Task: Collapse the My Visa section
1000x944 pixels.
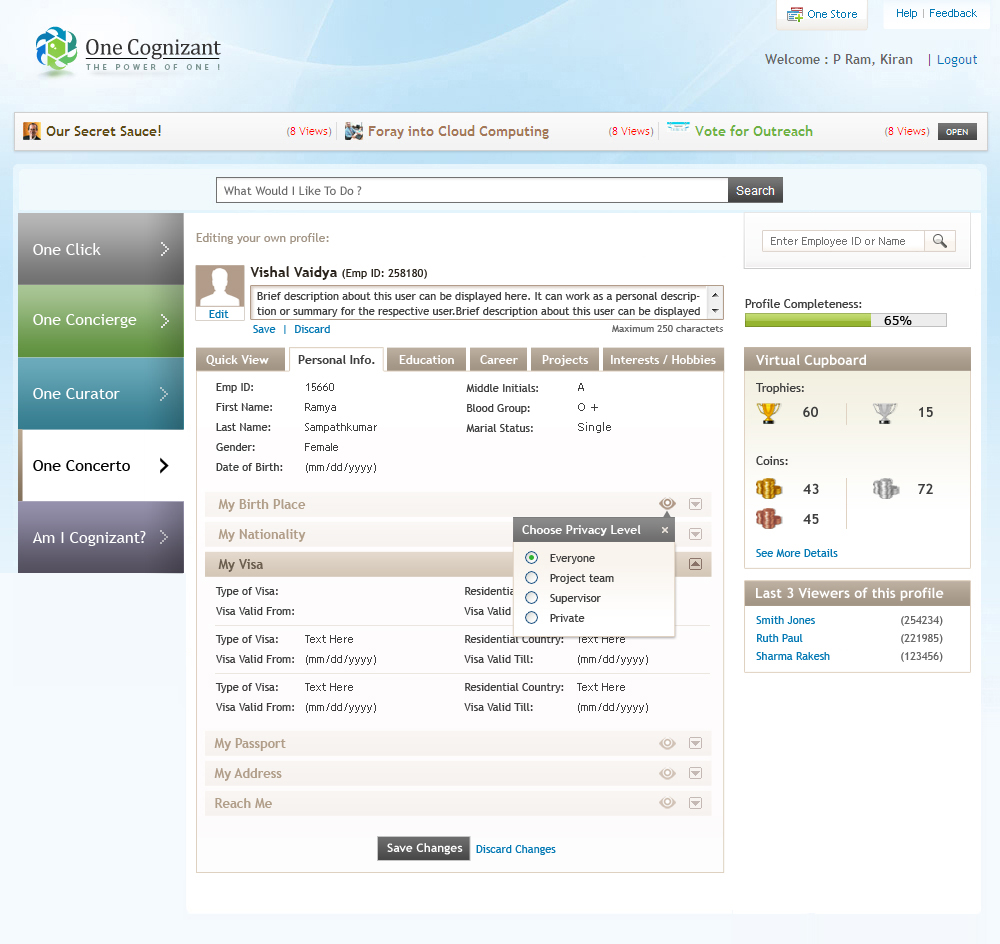Action: pos(695,564)
